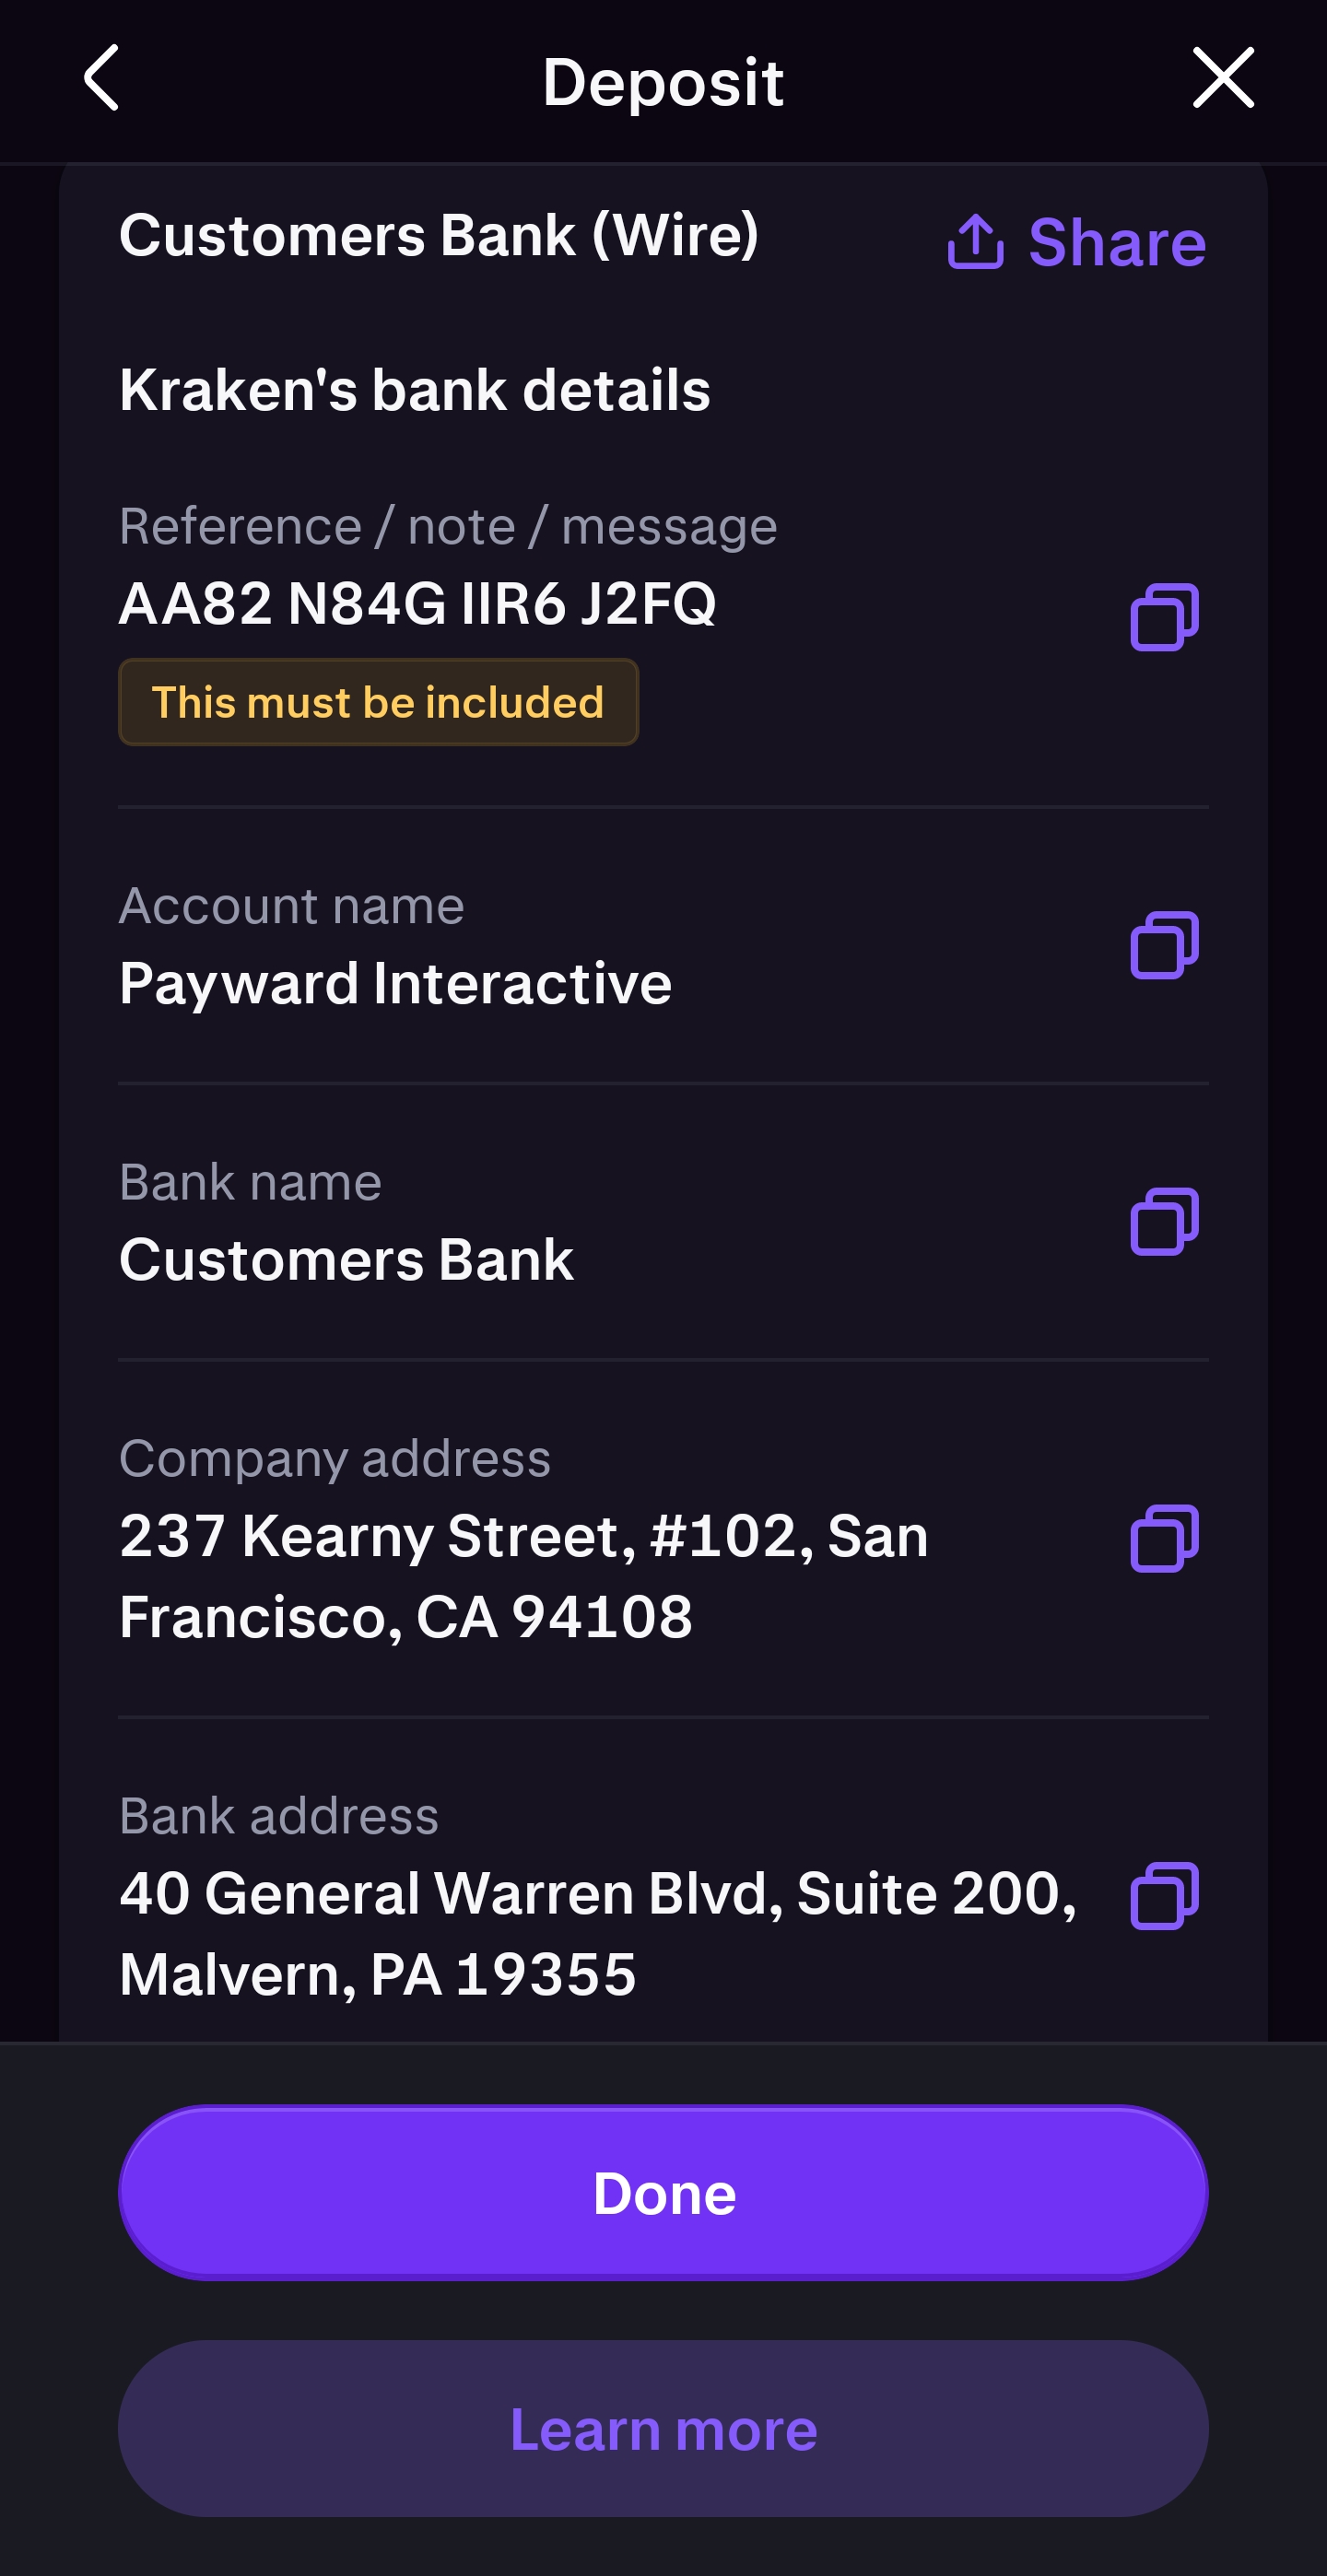Open Learn more about deposits
The image size is (1327, 2576).
point(663,2428)
